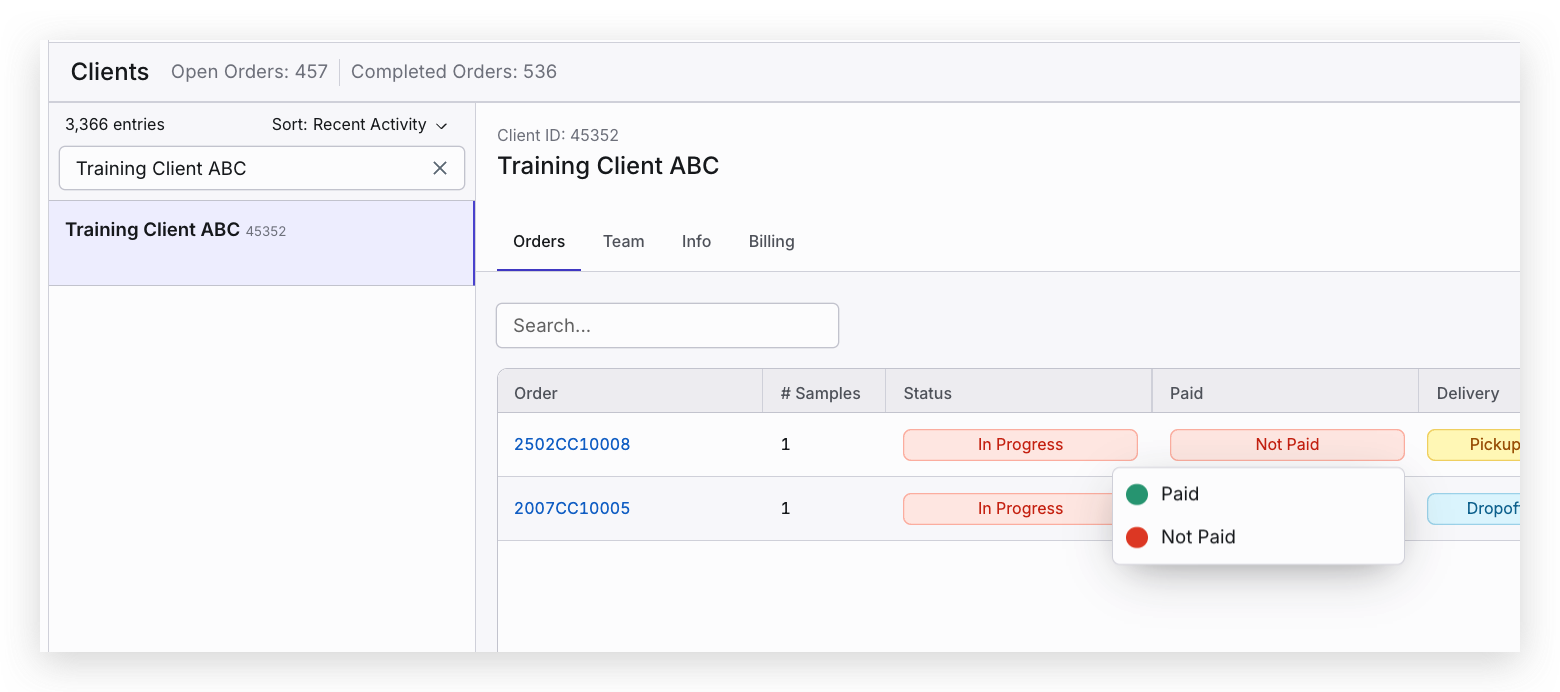Open order 2502CC10008

(x=572, y=444)
